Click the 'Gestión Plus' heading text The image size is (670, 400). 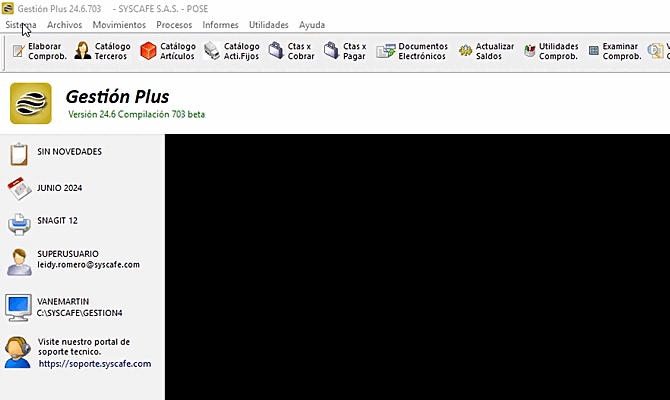tap(118, 97)
